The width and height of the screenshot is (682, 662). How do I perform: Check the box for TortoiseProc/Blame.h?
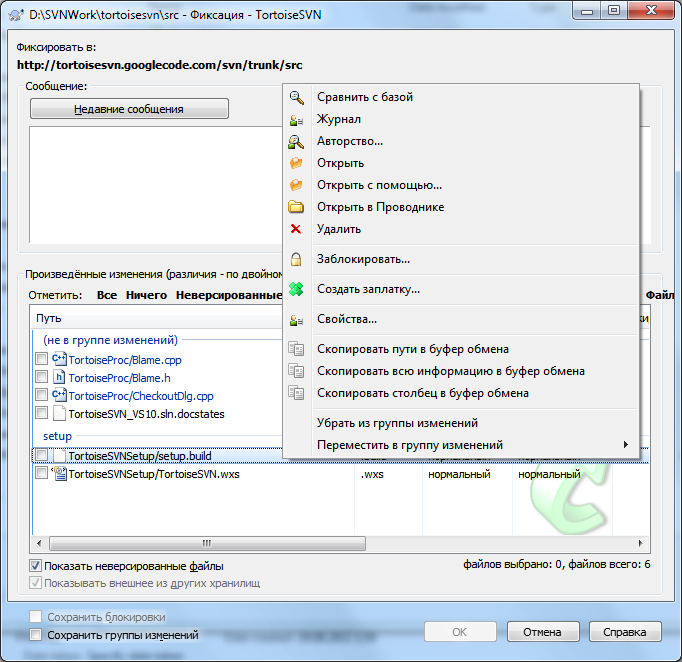click(42, 377)
